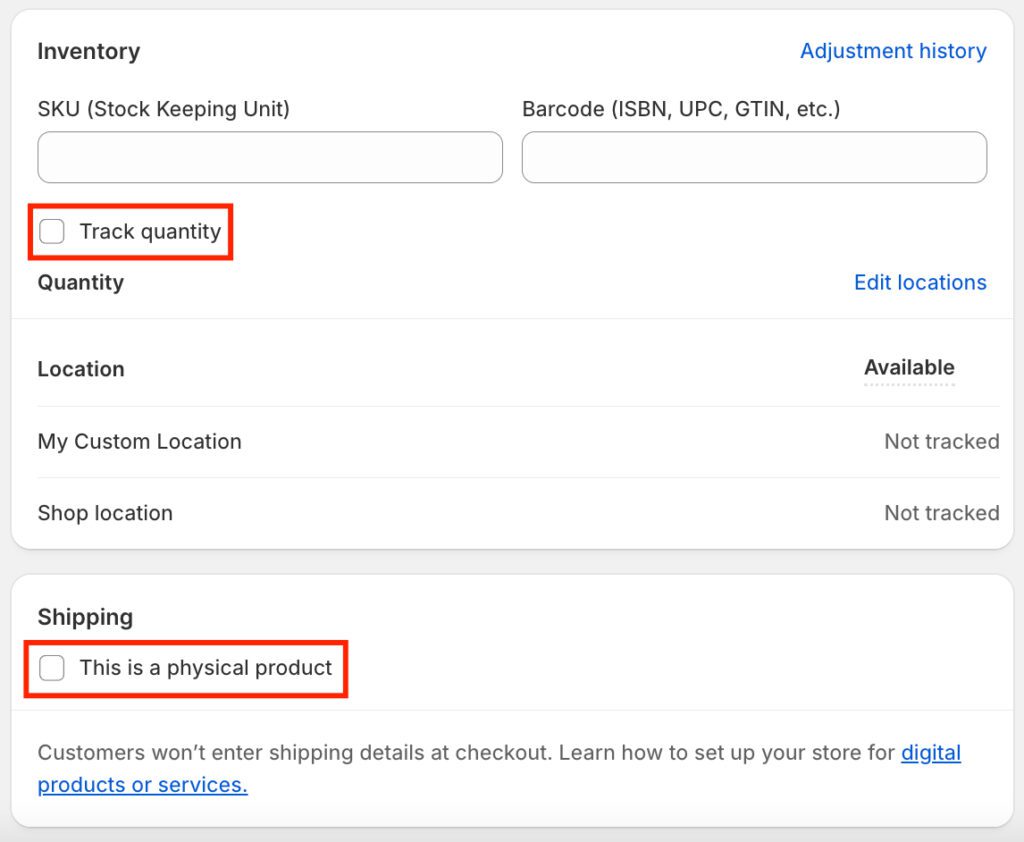Click the Location column header
Screen dimensions: 1024x842
click(81, 369)
